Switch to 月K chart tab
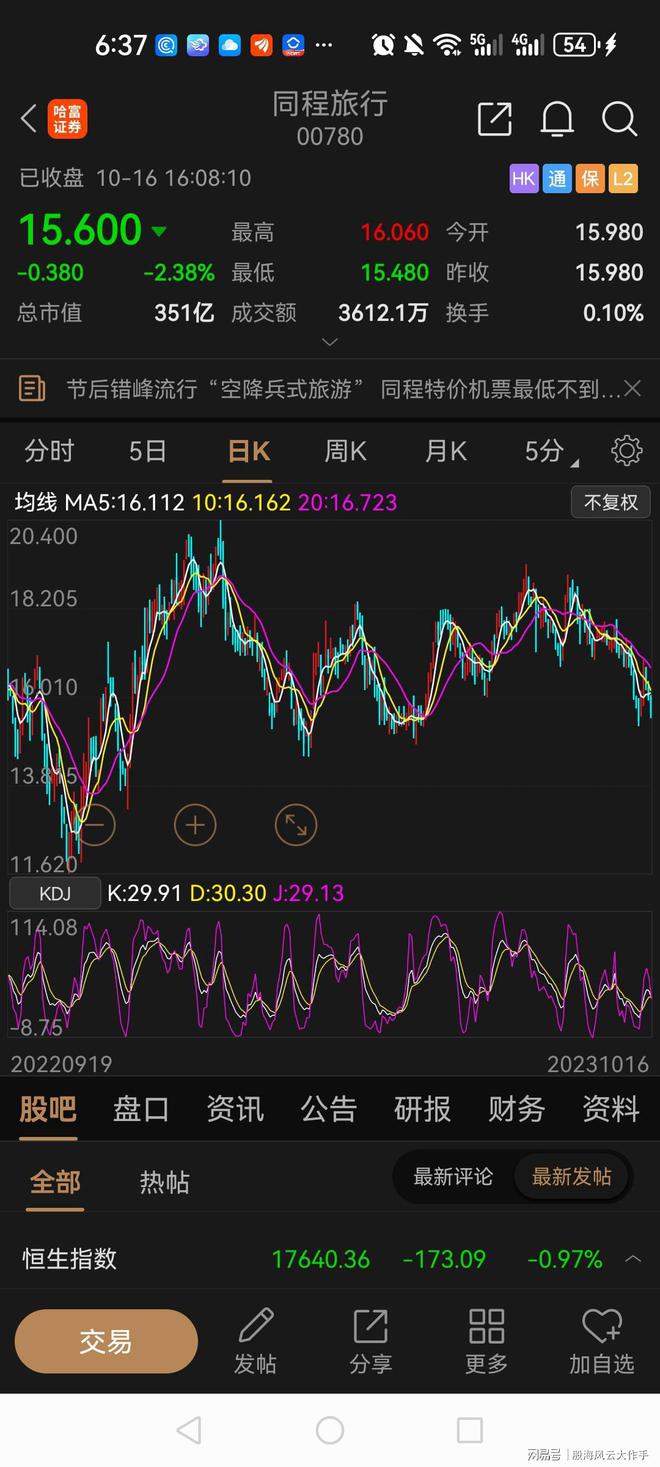660x1467 pixels. [x=445, y=451]
